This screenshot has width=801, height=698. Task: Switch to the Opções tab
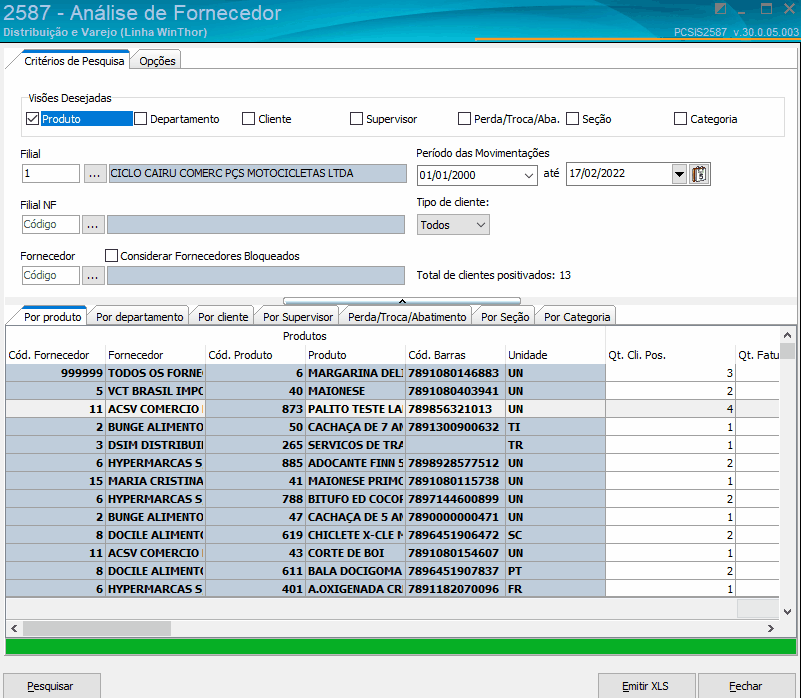click(157, 61)
